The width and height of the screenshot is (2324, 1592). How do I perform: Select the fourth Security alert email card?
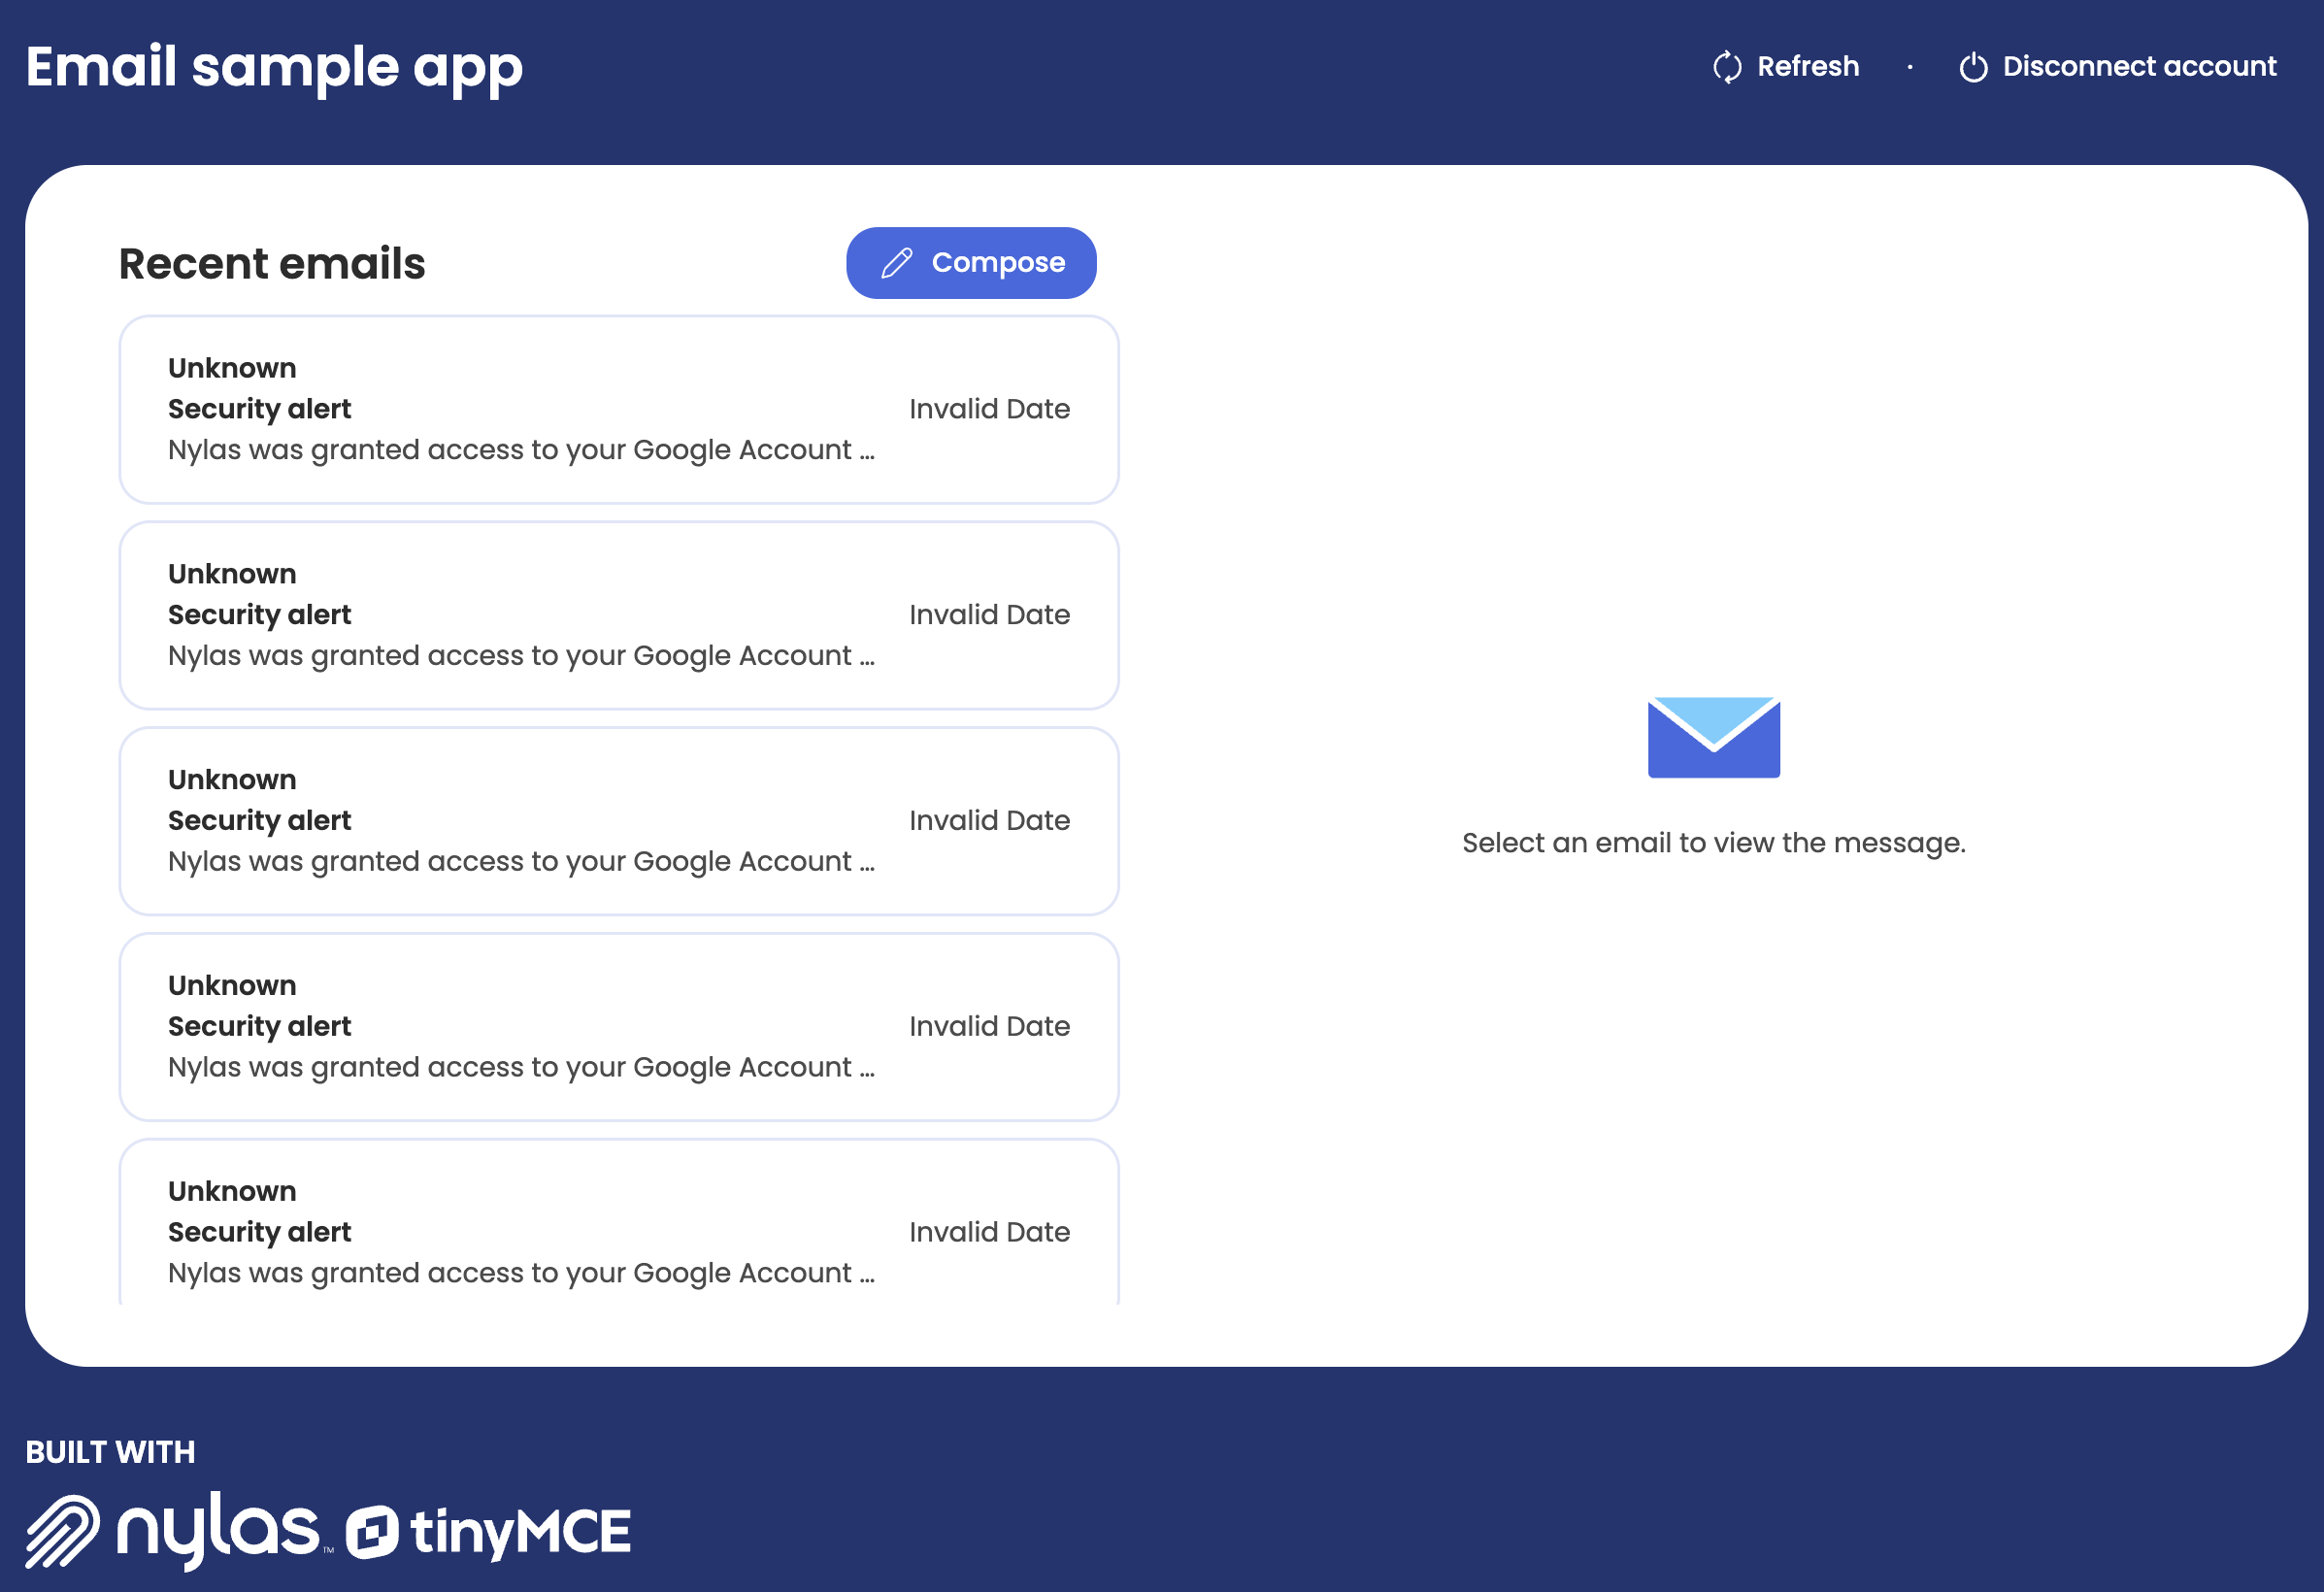[619, 1027]
